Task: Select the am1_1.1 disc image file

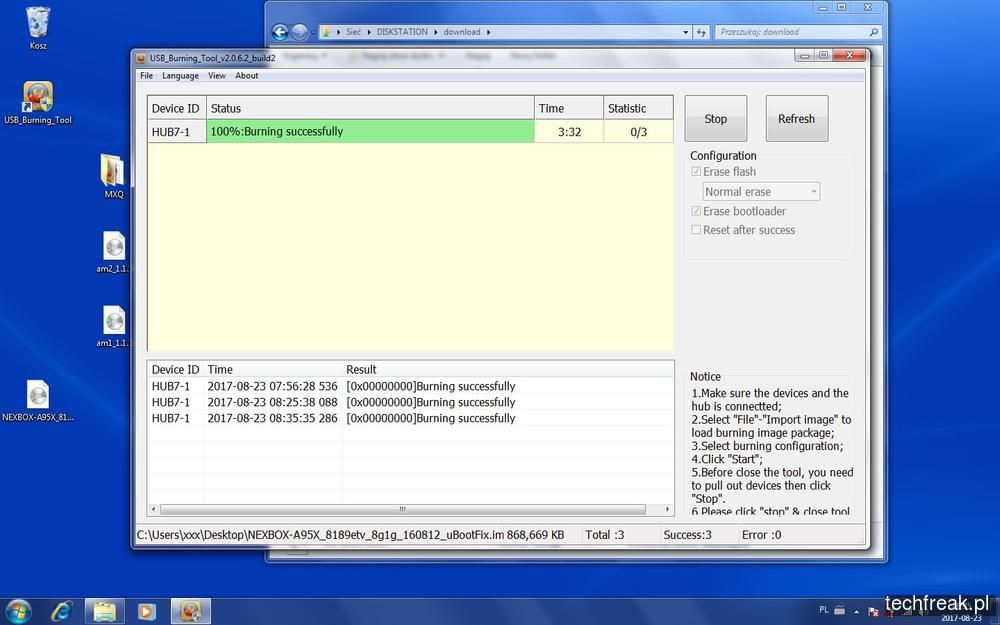Action: [114, 326]
